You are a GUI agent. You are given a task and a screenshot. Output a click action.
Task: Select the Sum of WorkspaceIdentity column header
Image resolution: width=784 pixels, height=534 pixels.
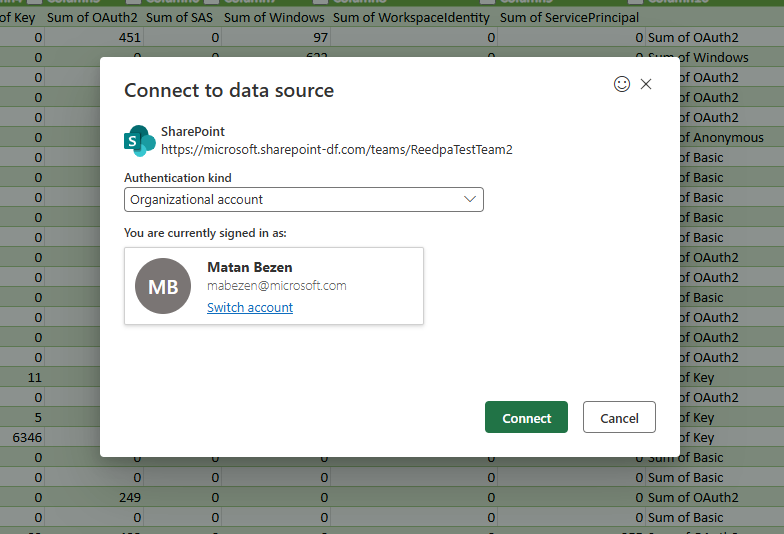411,18
